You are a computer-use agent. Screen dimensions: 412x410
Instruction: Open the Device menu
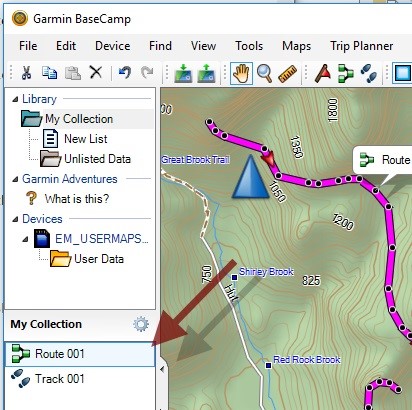click(x=113, y=46)
